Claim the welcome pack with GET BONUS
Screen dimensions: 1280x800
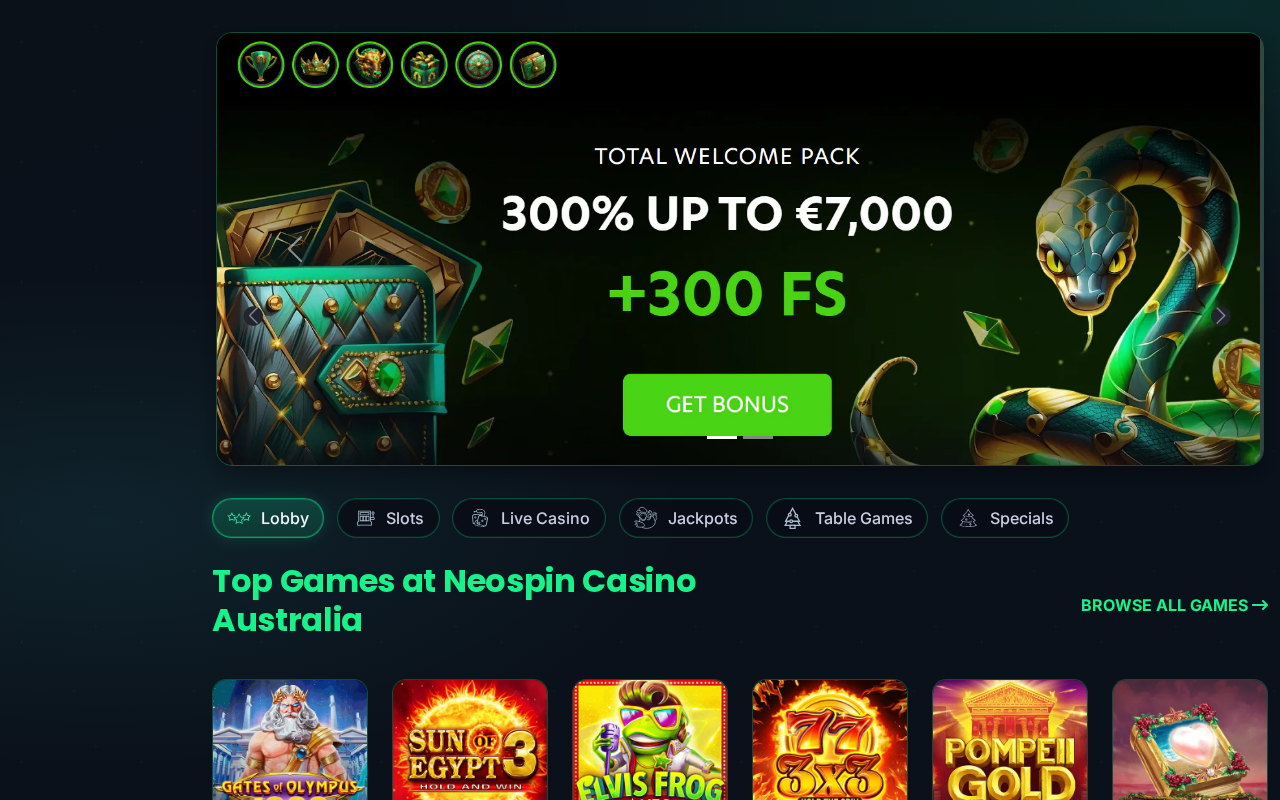727,405
